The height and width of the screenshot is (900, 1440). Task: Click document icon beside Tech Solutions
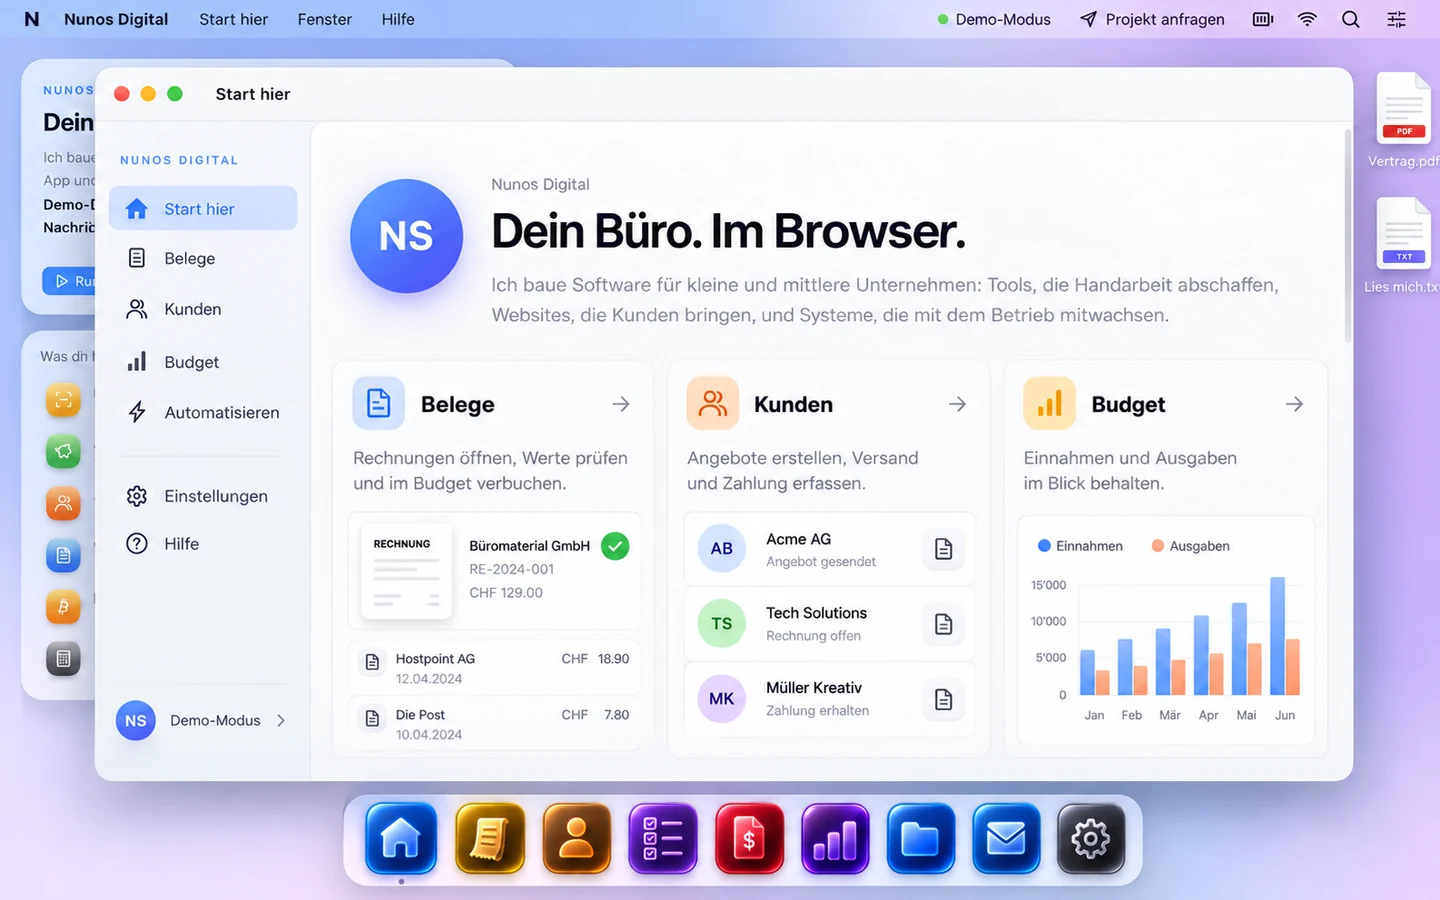click(x=943, y=624)
